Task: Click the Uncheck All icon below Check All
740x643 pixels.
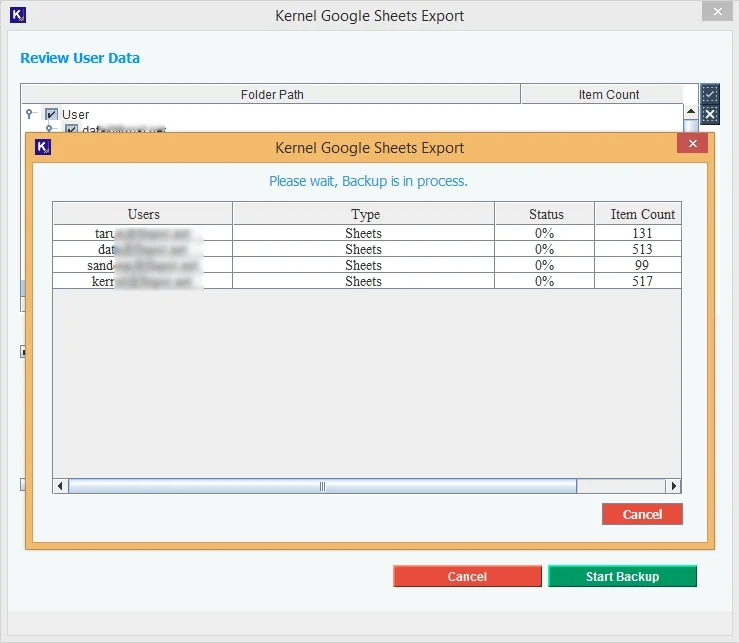Action: (x=710, y=114)
